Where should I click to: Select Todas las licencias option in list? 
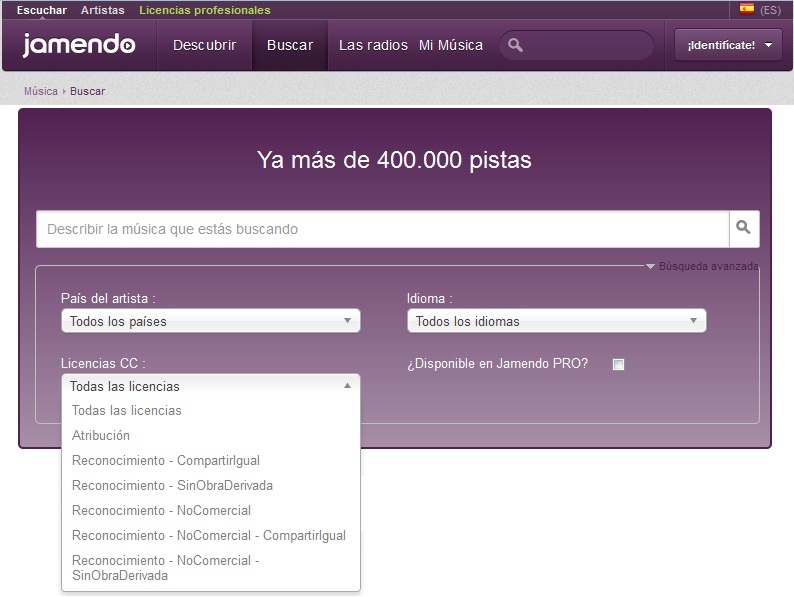coord(211,410)
